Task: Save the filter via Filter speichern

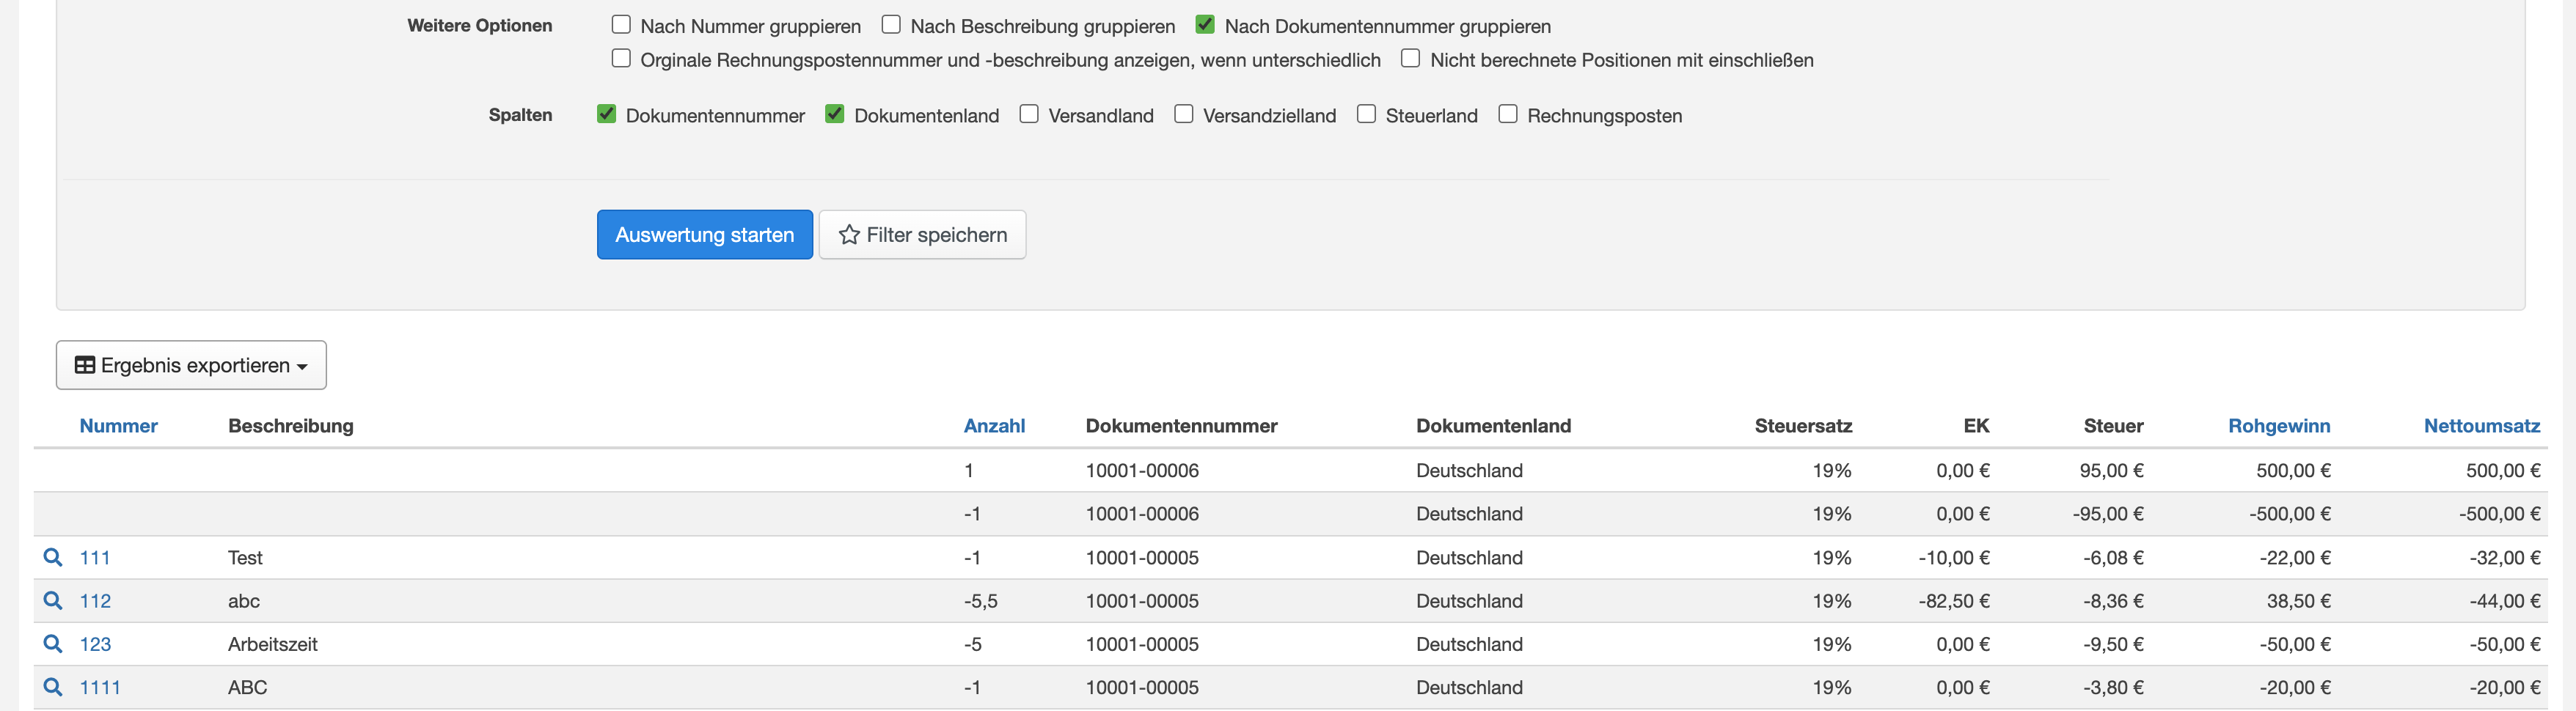Action: point(922,235)
